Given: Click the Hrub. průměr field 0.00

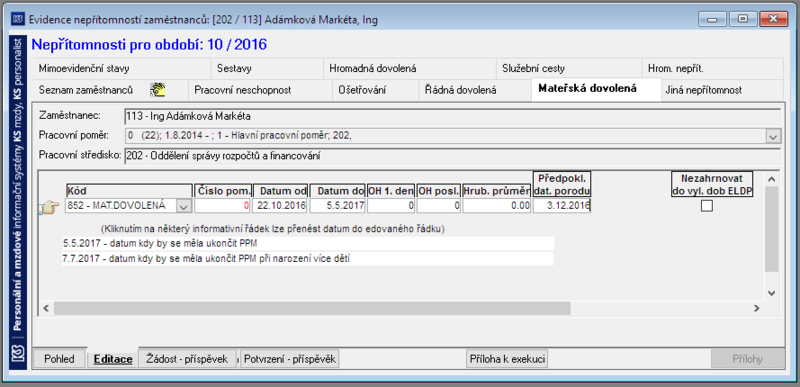Looking at the screenshot, I should 497,206.
